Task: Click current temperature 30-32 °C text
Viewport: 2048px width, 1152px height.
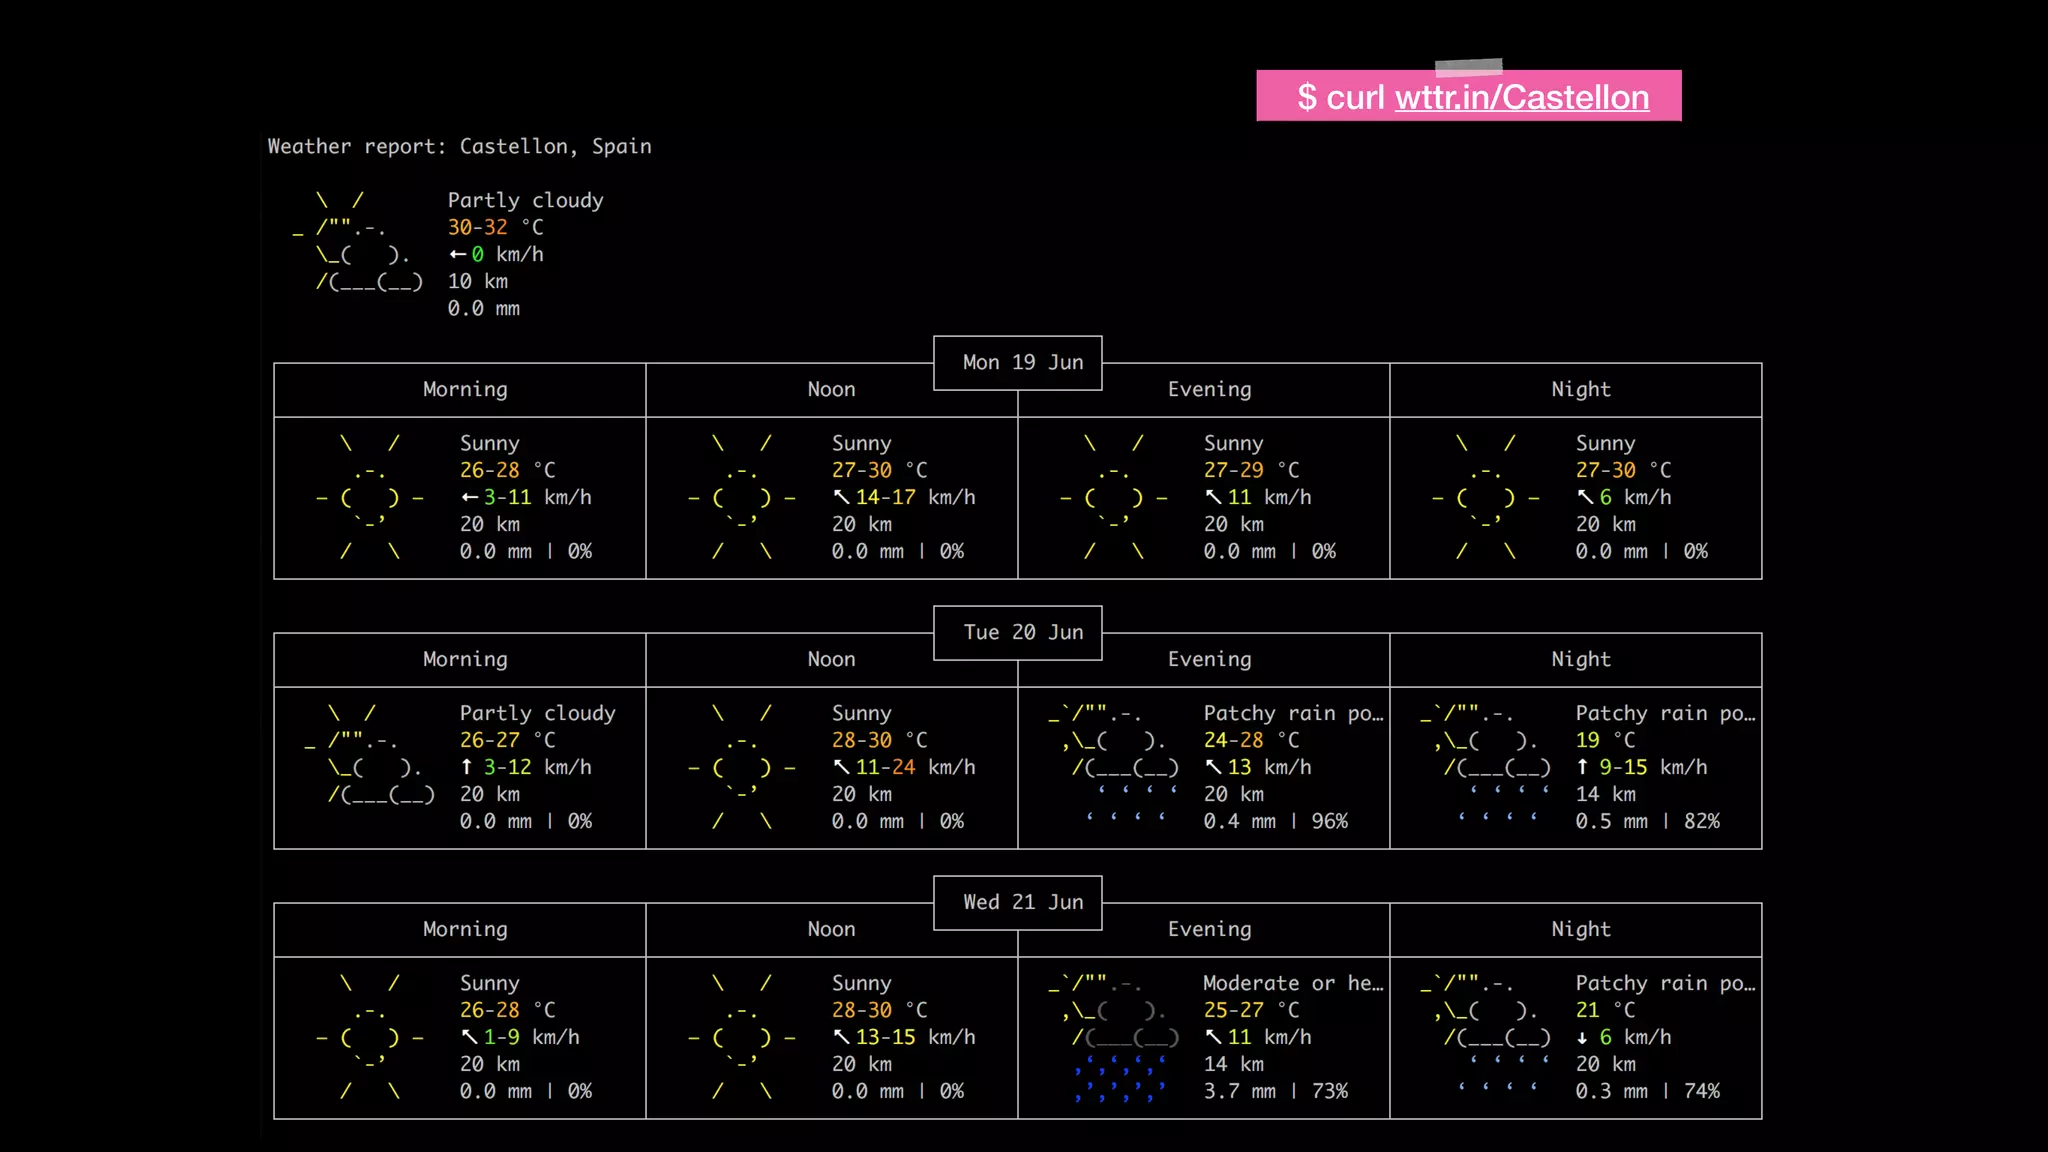Action: pos(495,227)
